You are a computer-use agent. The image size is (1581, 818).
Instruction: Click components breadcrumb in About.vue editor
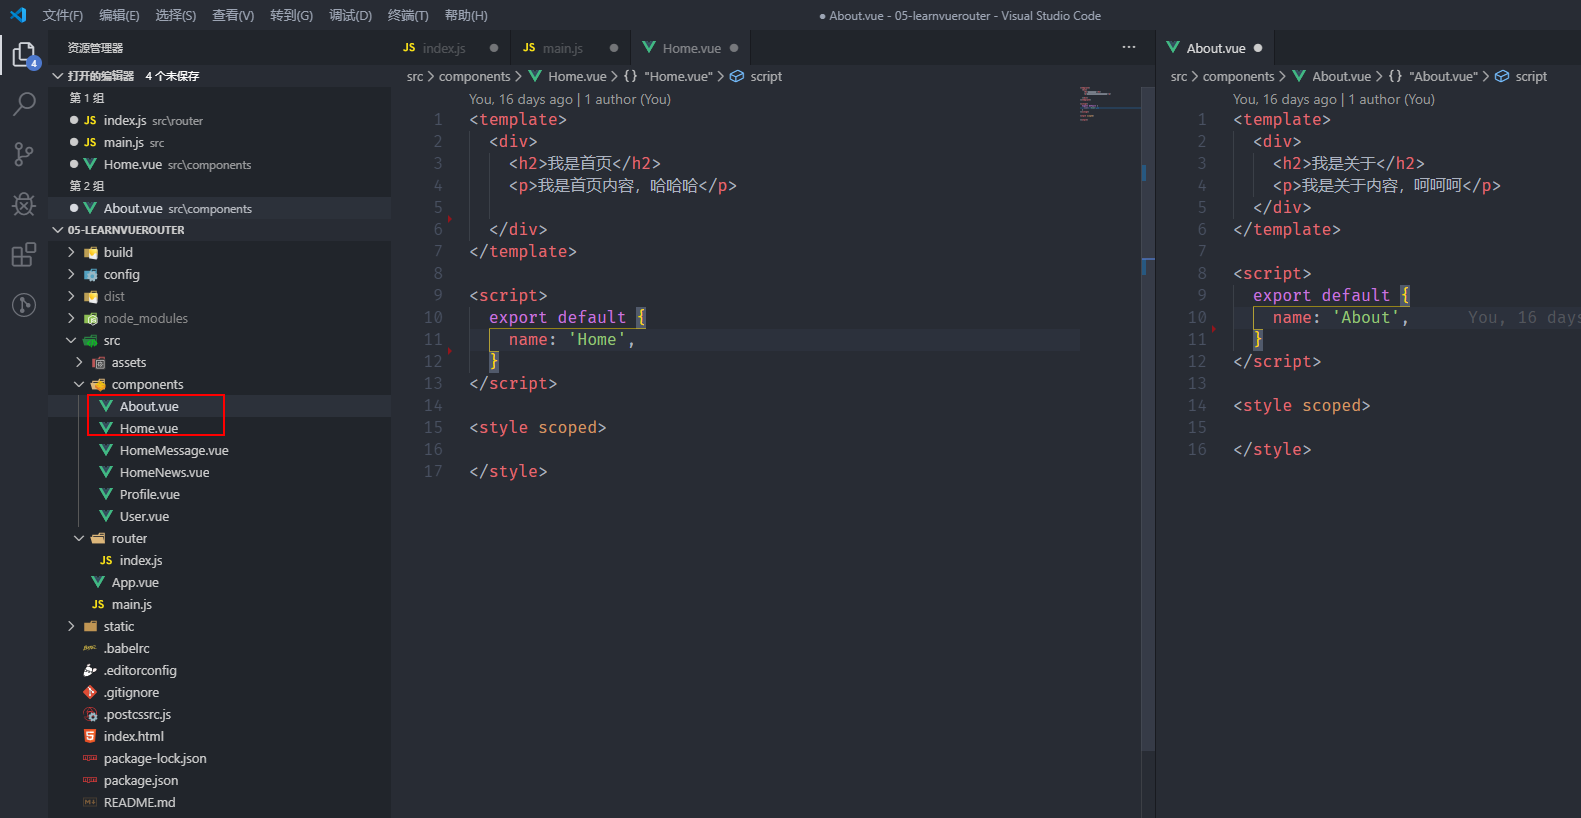click(1238, 76)
